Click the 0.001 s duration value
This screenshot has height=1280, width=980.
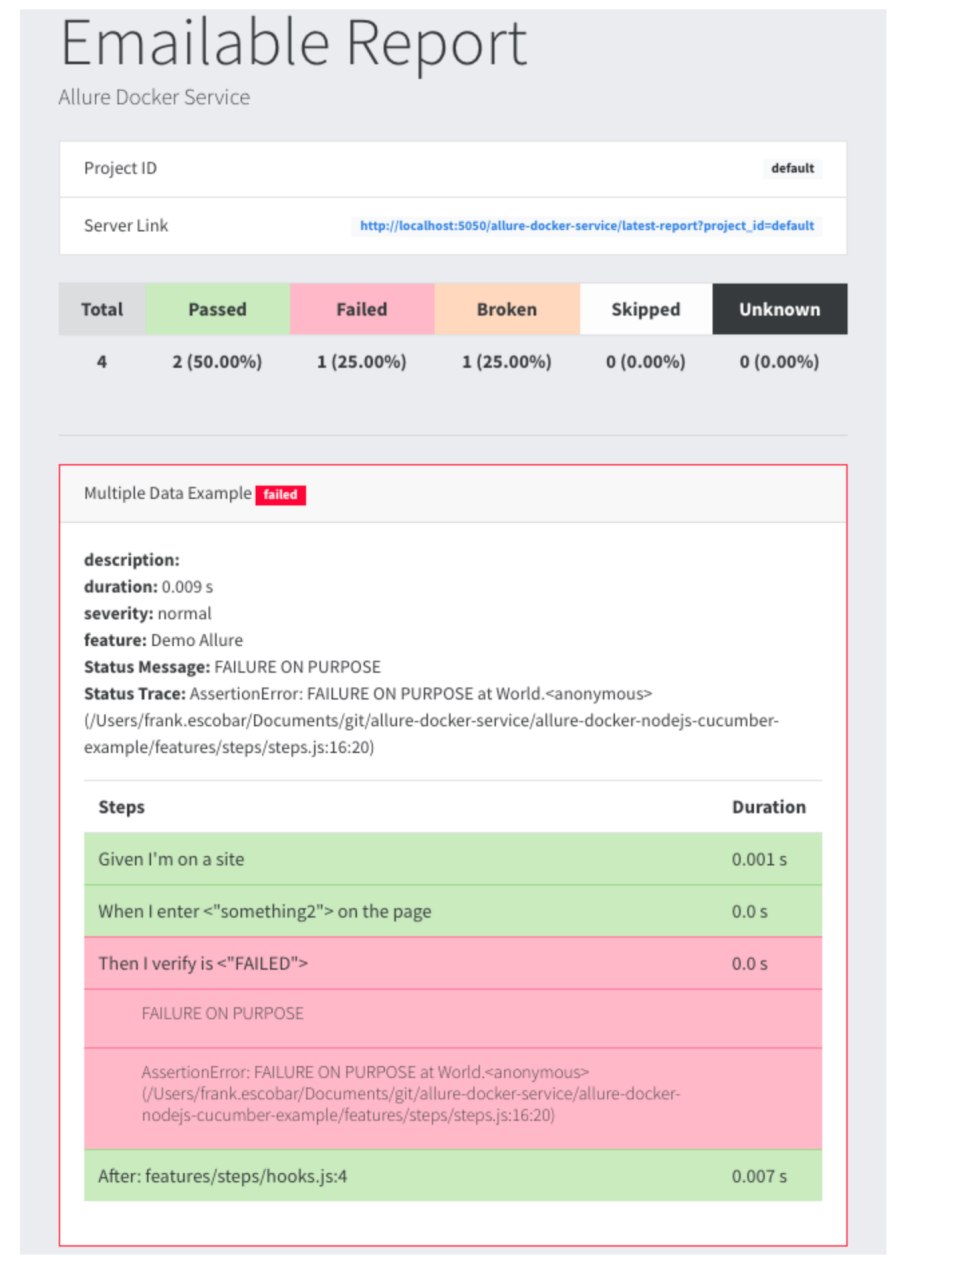click(759, 859)
